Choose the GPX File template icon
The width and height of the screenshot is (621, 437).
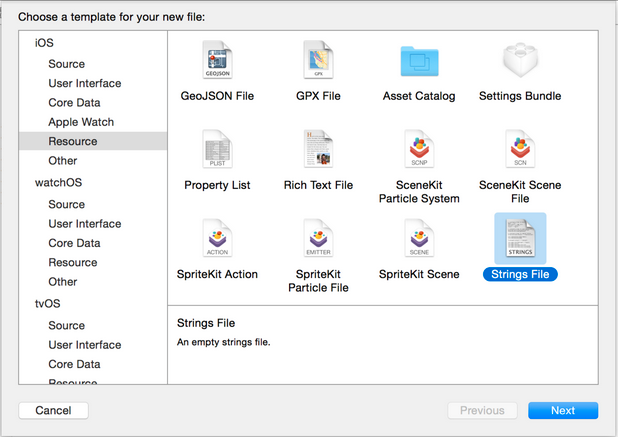[x=318, y=60]
